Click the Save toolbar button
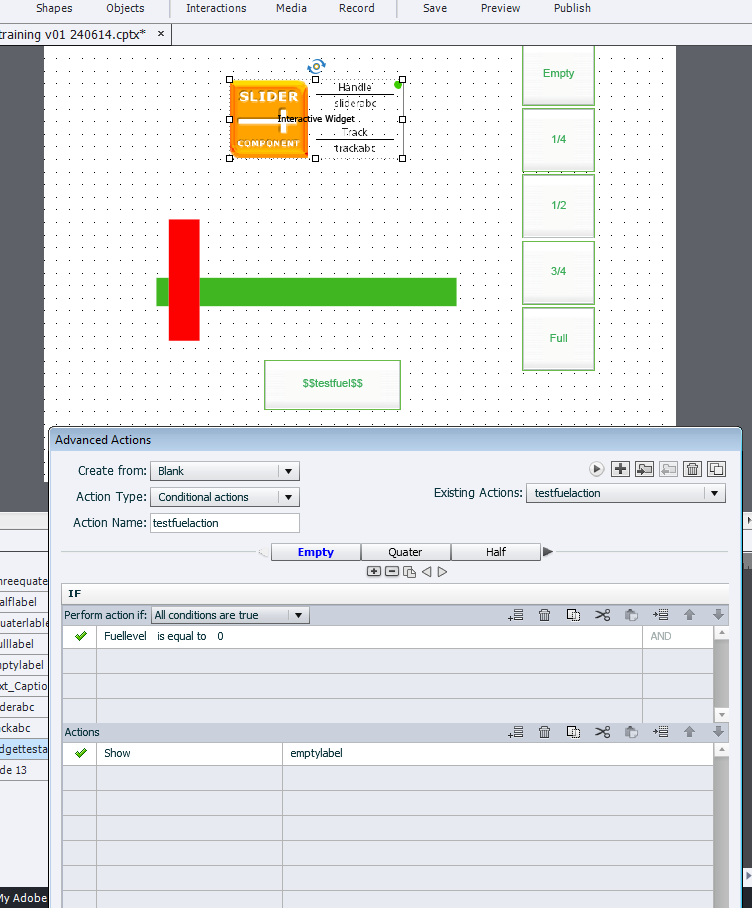756x912 pixels. pos(437,8)
